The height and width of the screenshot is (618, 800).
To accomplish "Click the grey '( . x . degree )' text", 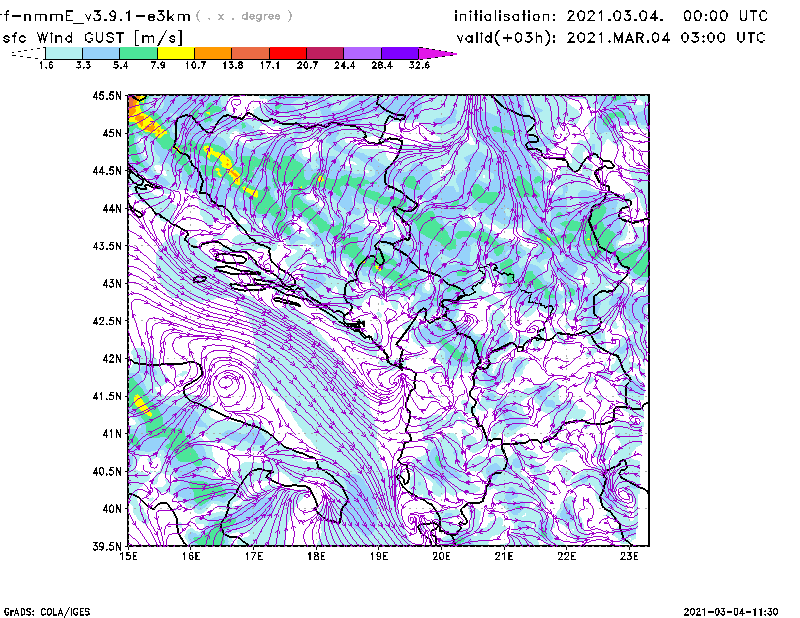I will tap(244, 16).
